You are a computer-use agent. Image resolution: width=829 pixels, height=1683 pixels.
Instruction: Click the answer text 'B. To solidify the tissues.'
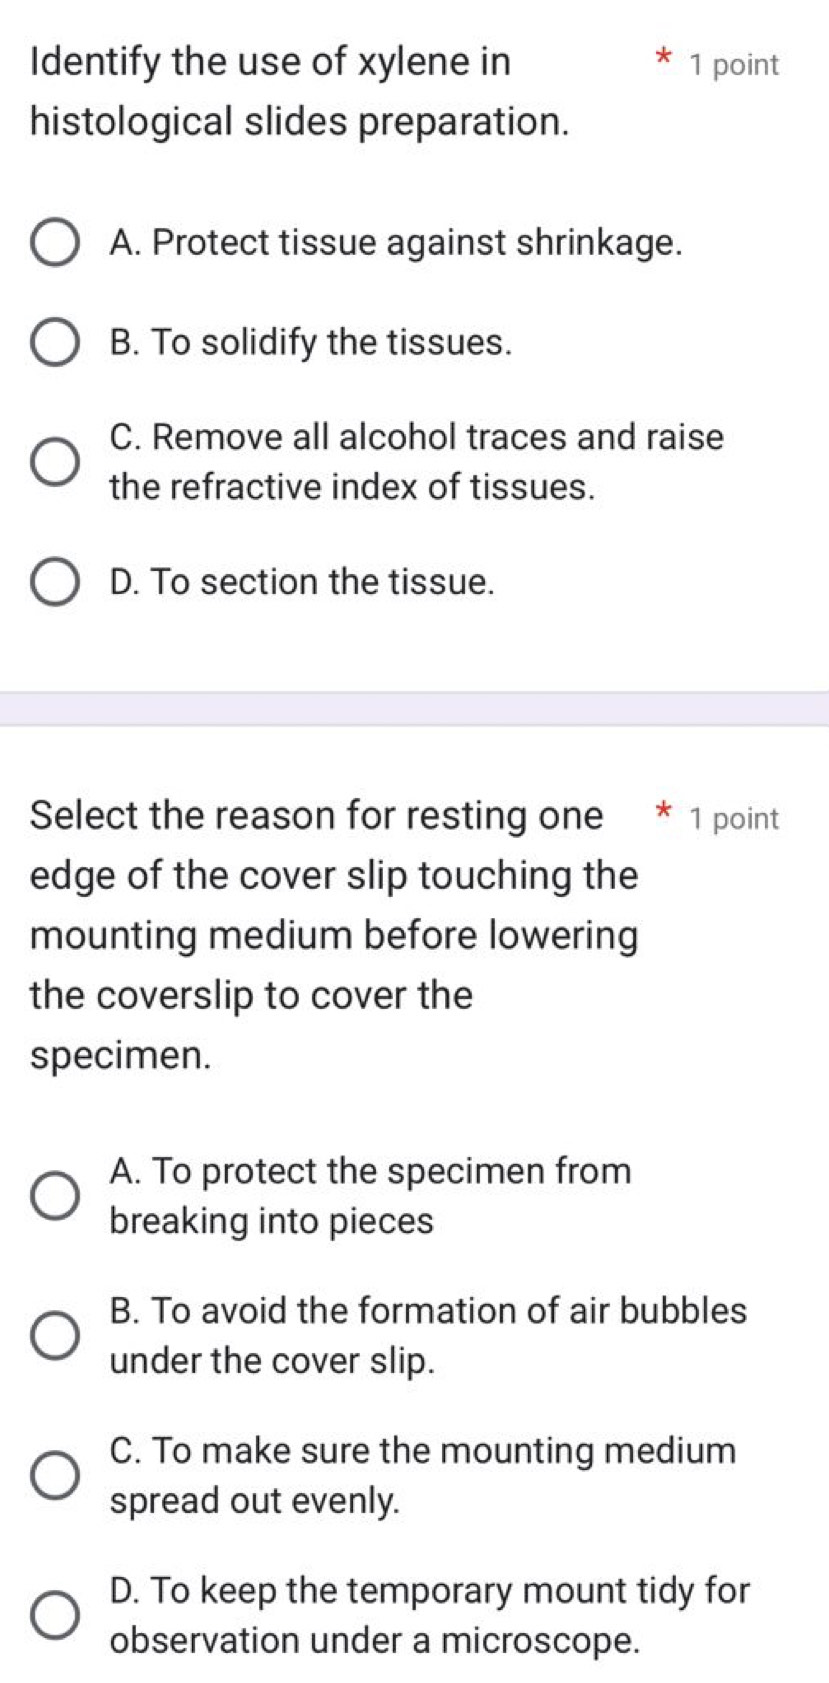pyautogui.click(x=311, y=342)
